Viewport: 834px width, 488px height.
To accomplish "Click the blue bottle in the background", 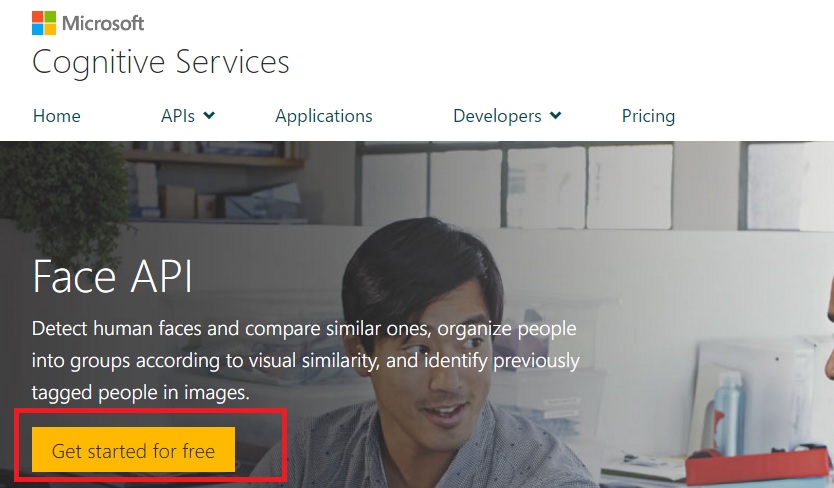I will point(731,409).
